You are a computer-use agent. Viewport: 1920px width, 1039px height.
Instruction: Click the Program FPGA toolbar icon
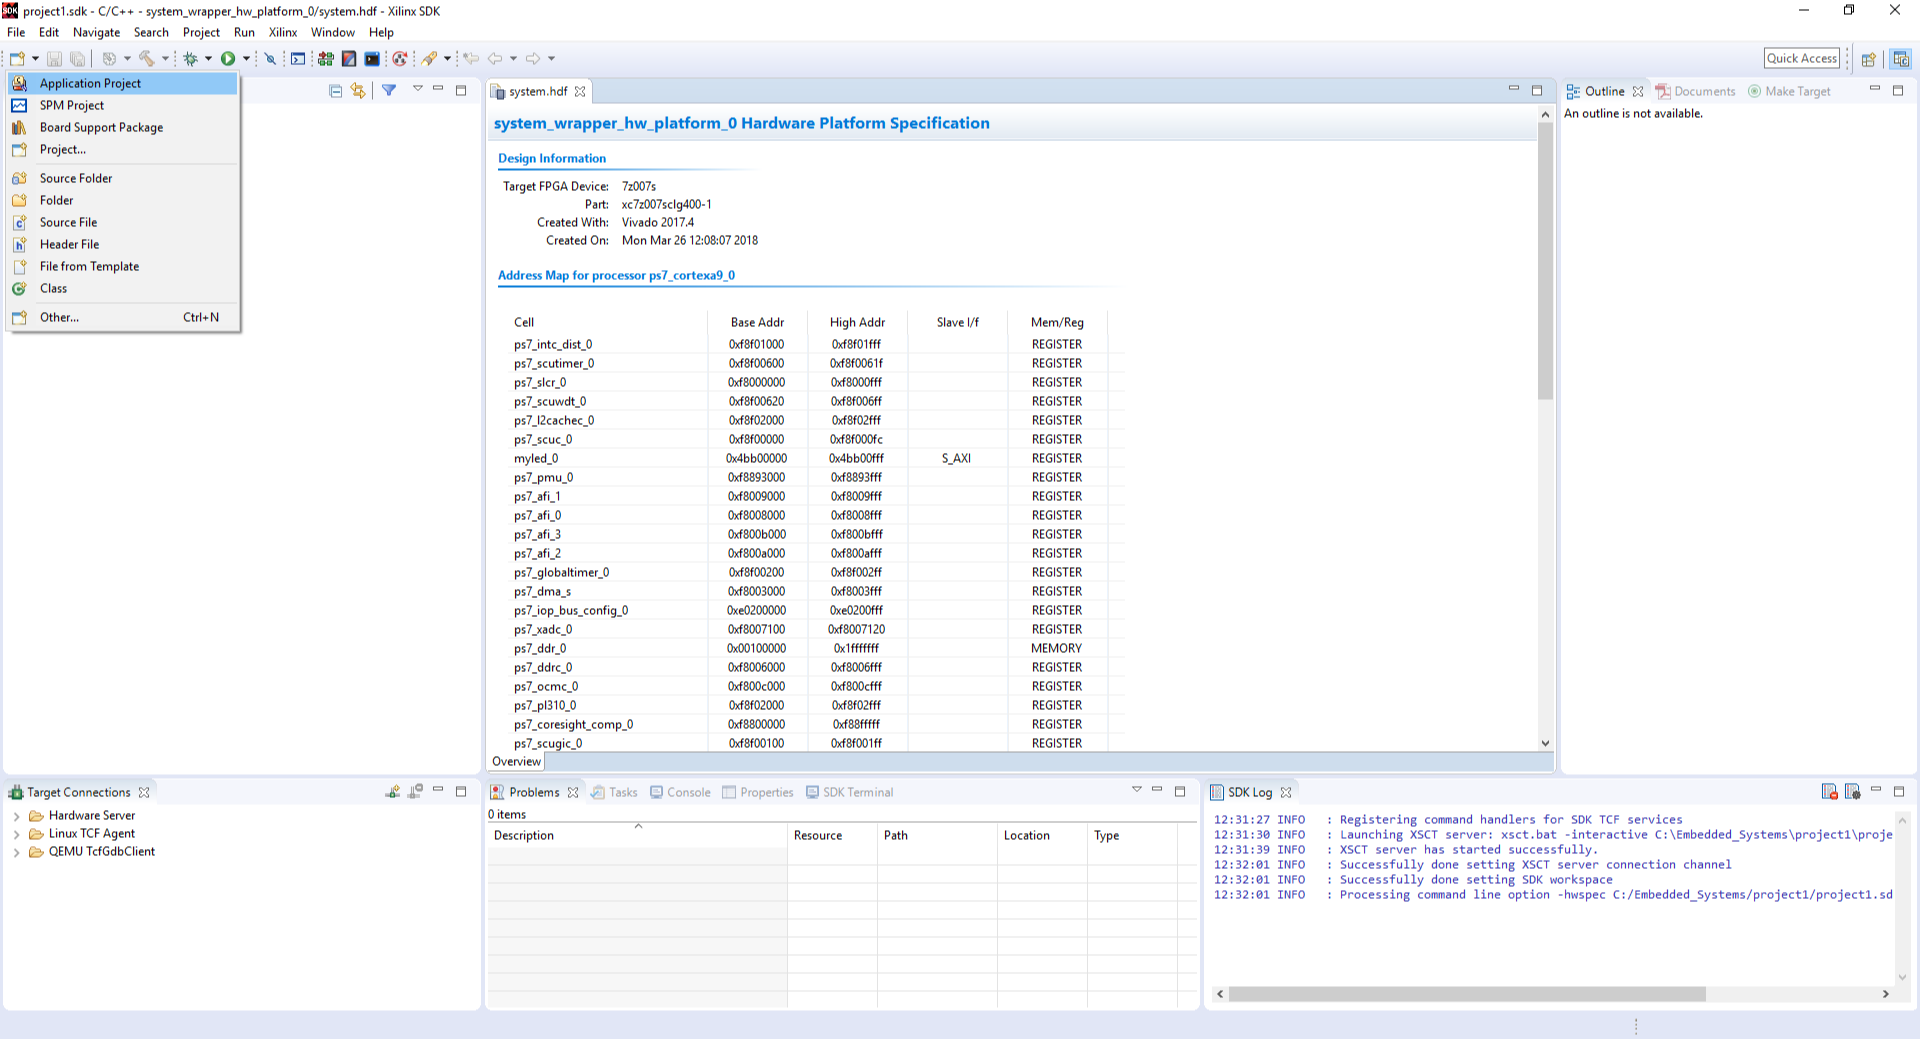click(326, 59)
